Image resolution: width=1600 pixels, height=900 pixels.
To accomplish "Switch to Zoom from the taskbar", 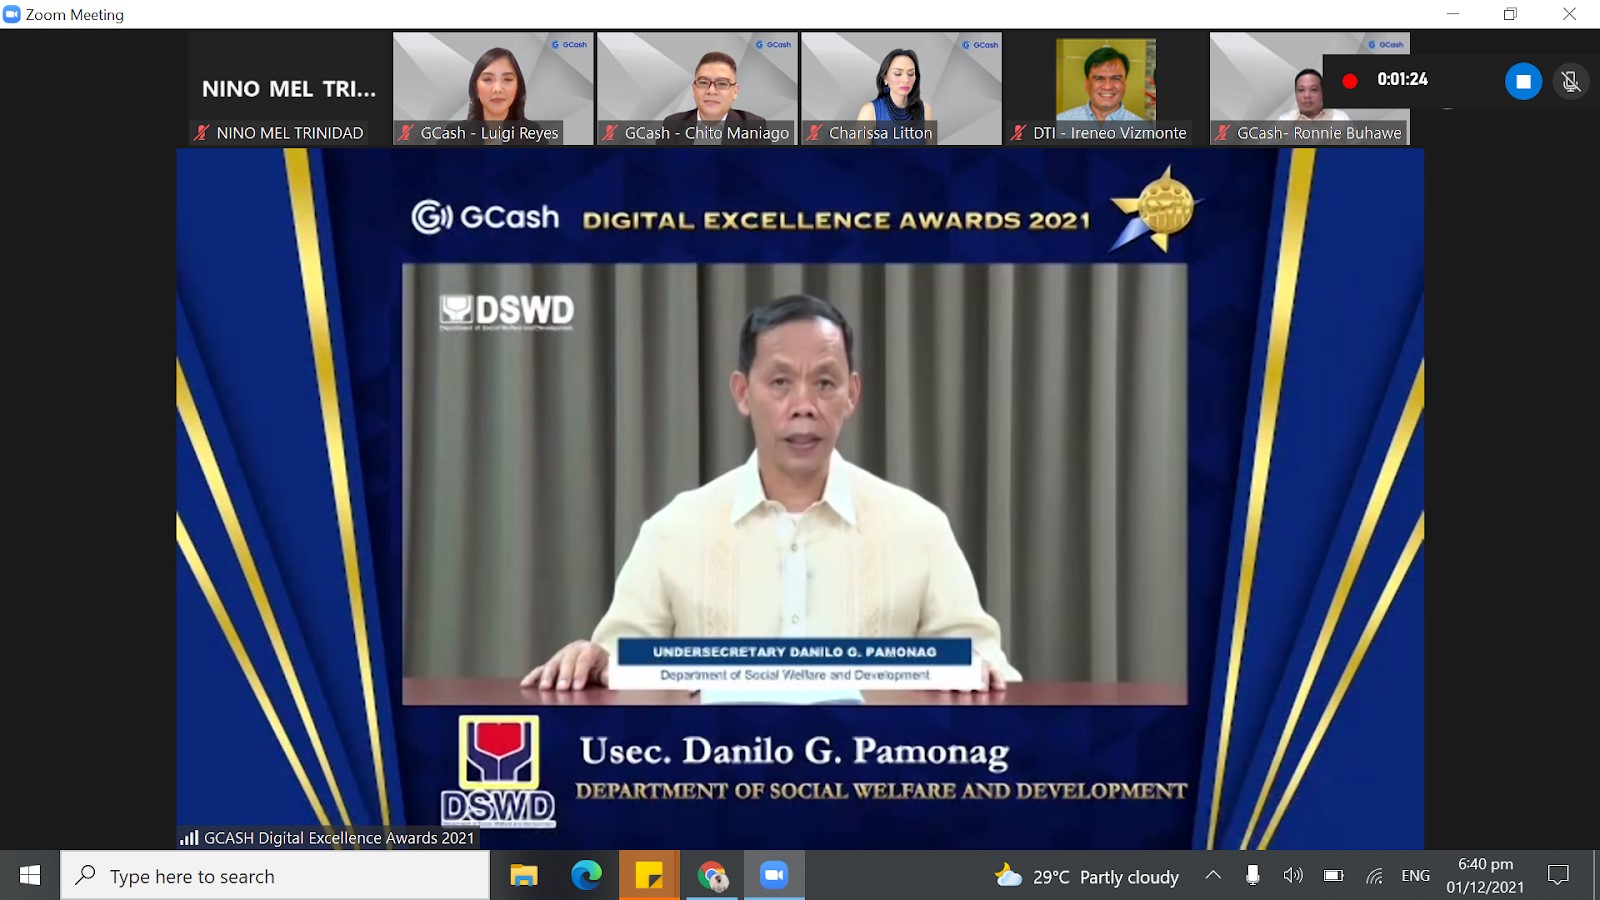I will click(x=774, y=876).
